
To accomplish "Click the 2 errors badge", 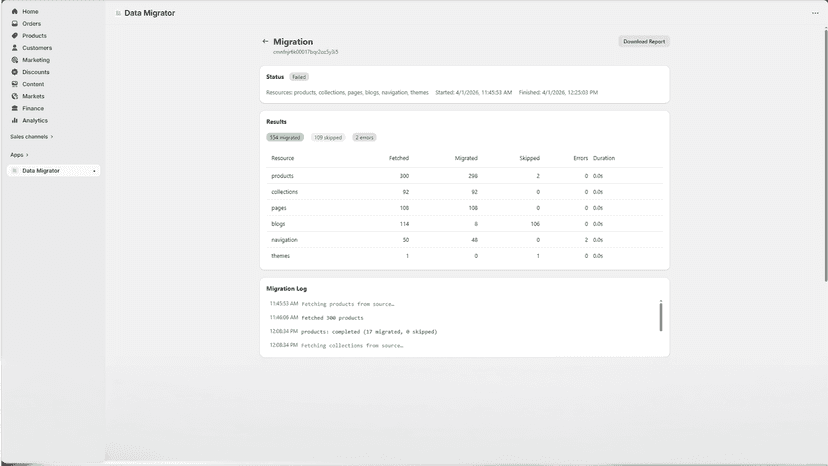I will click(364, 137).
